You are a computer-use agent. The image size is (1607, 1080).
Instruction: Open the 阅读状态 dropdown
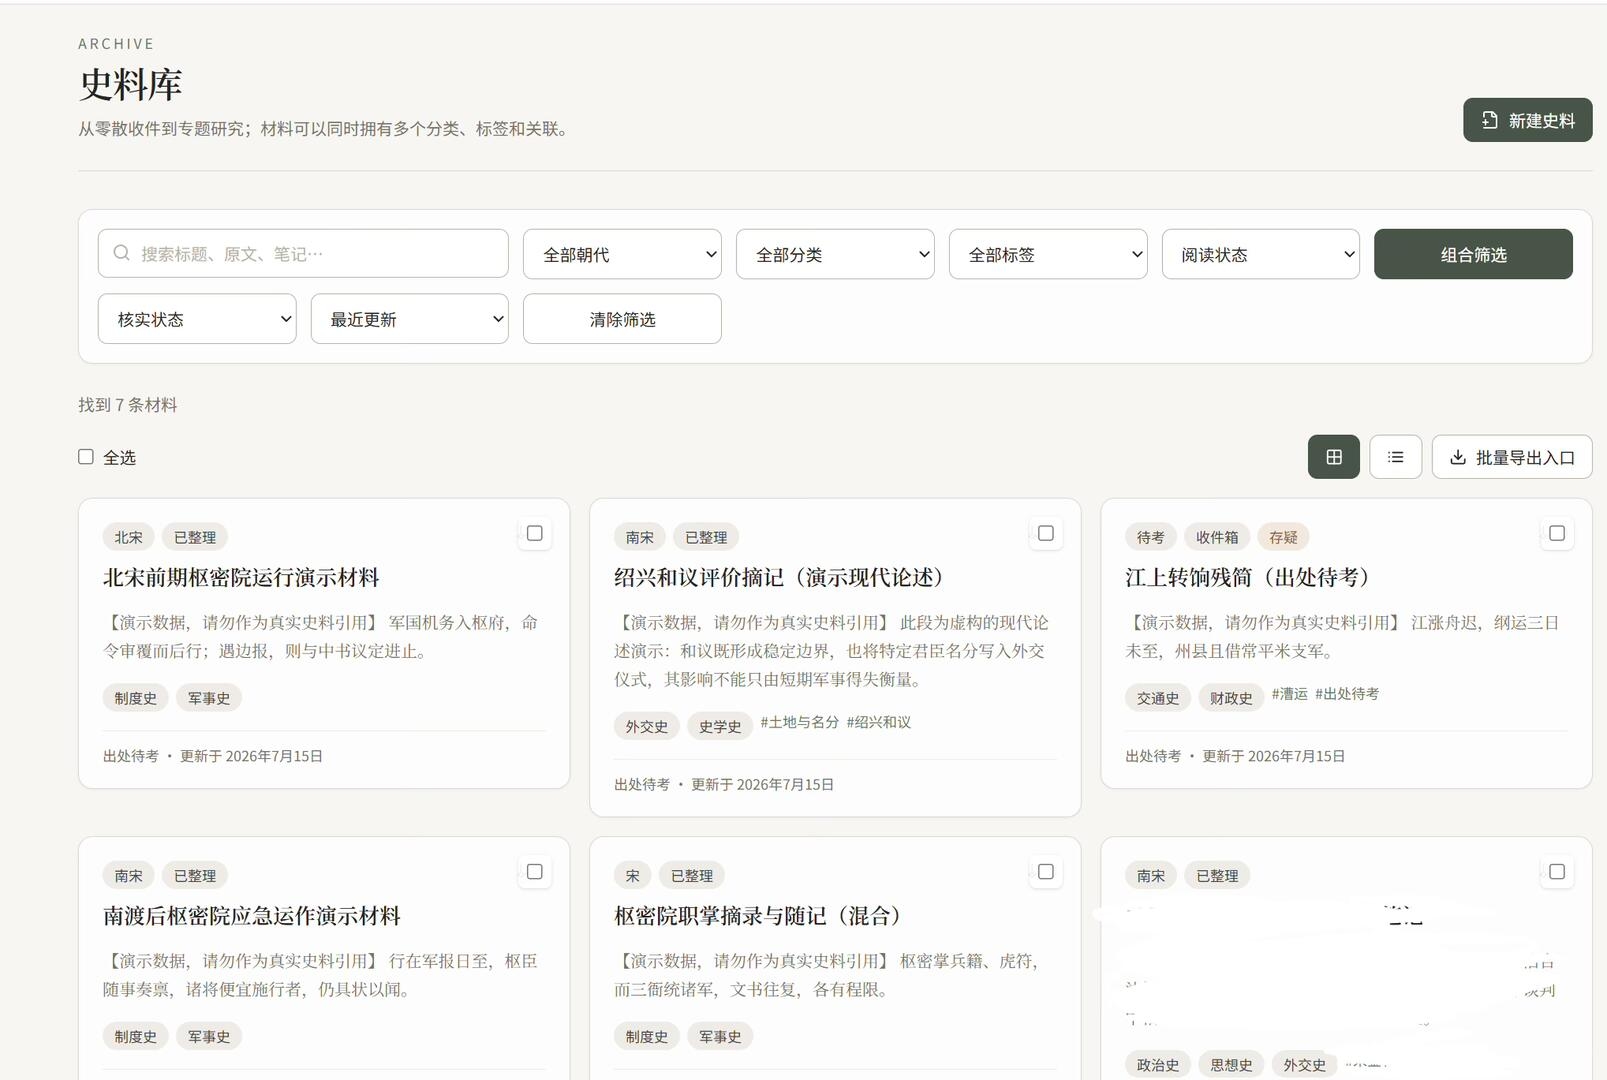pos(1261,254)
